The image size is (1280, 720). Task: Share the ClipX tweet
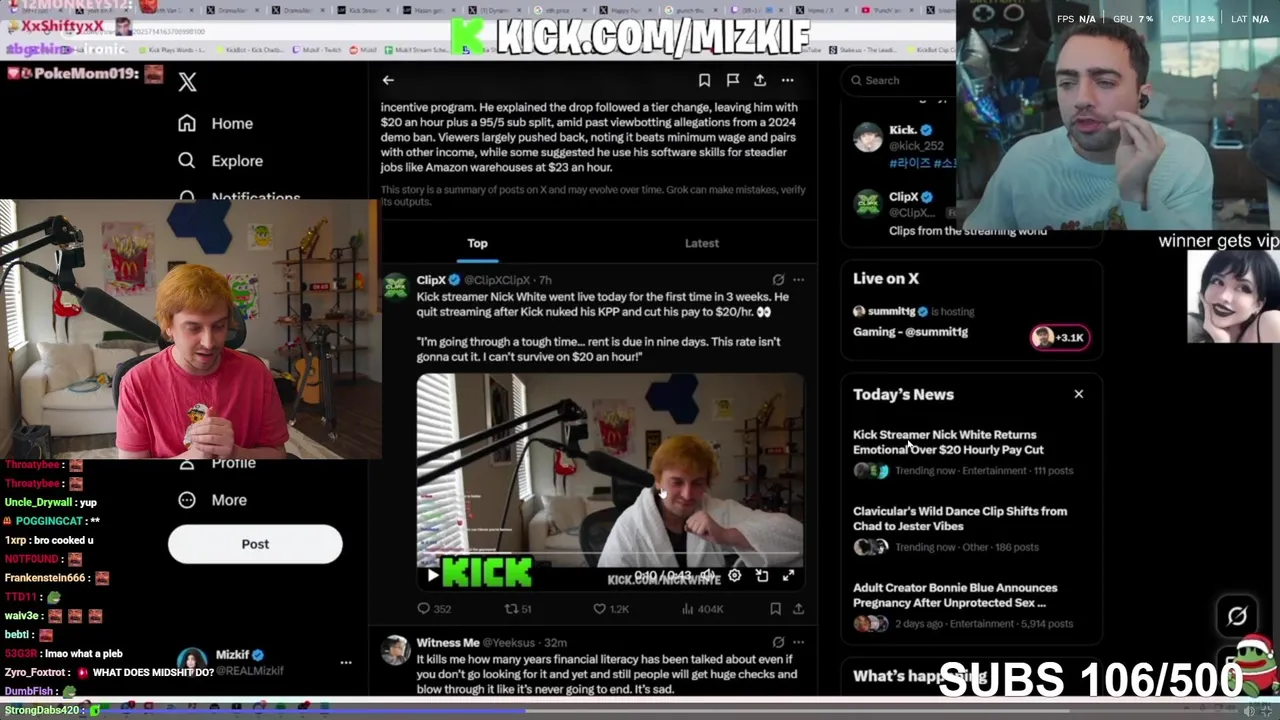(x=798, y=608)
